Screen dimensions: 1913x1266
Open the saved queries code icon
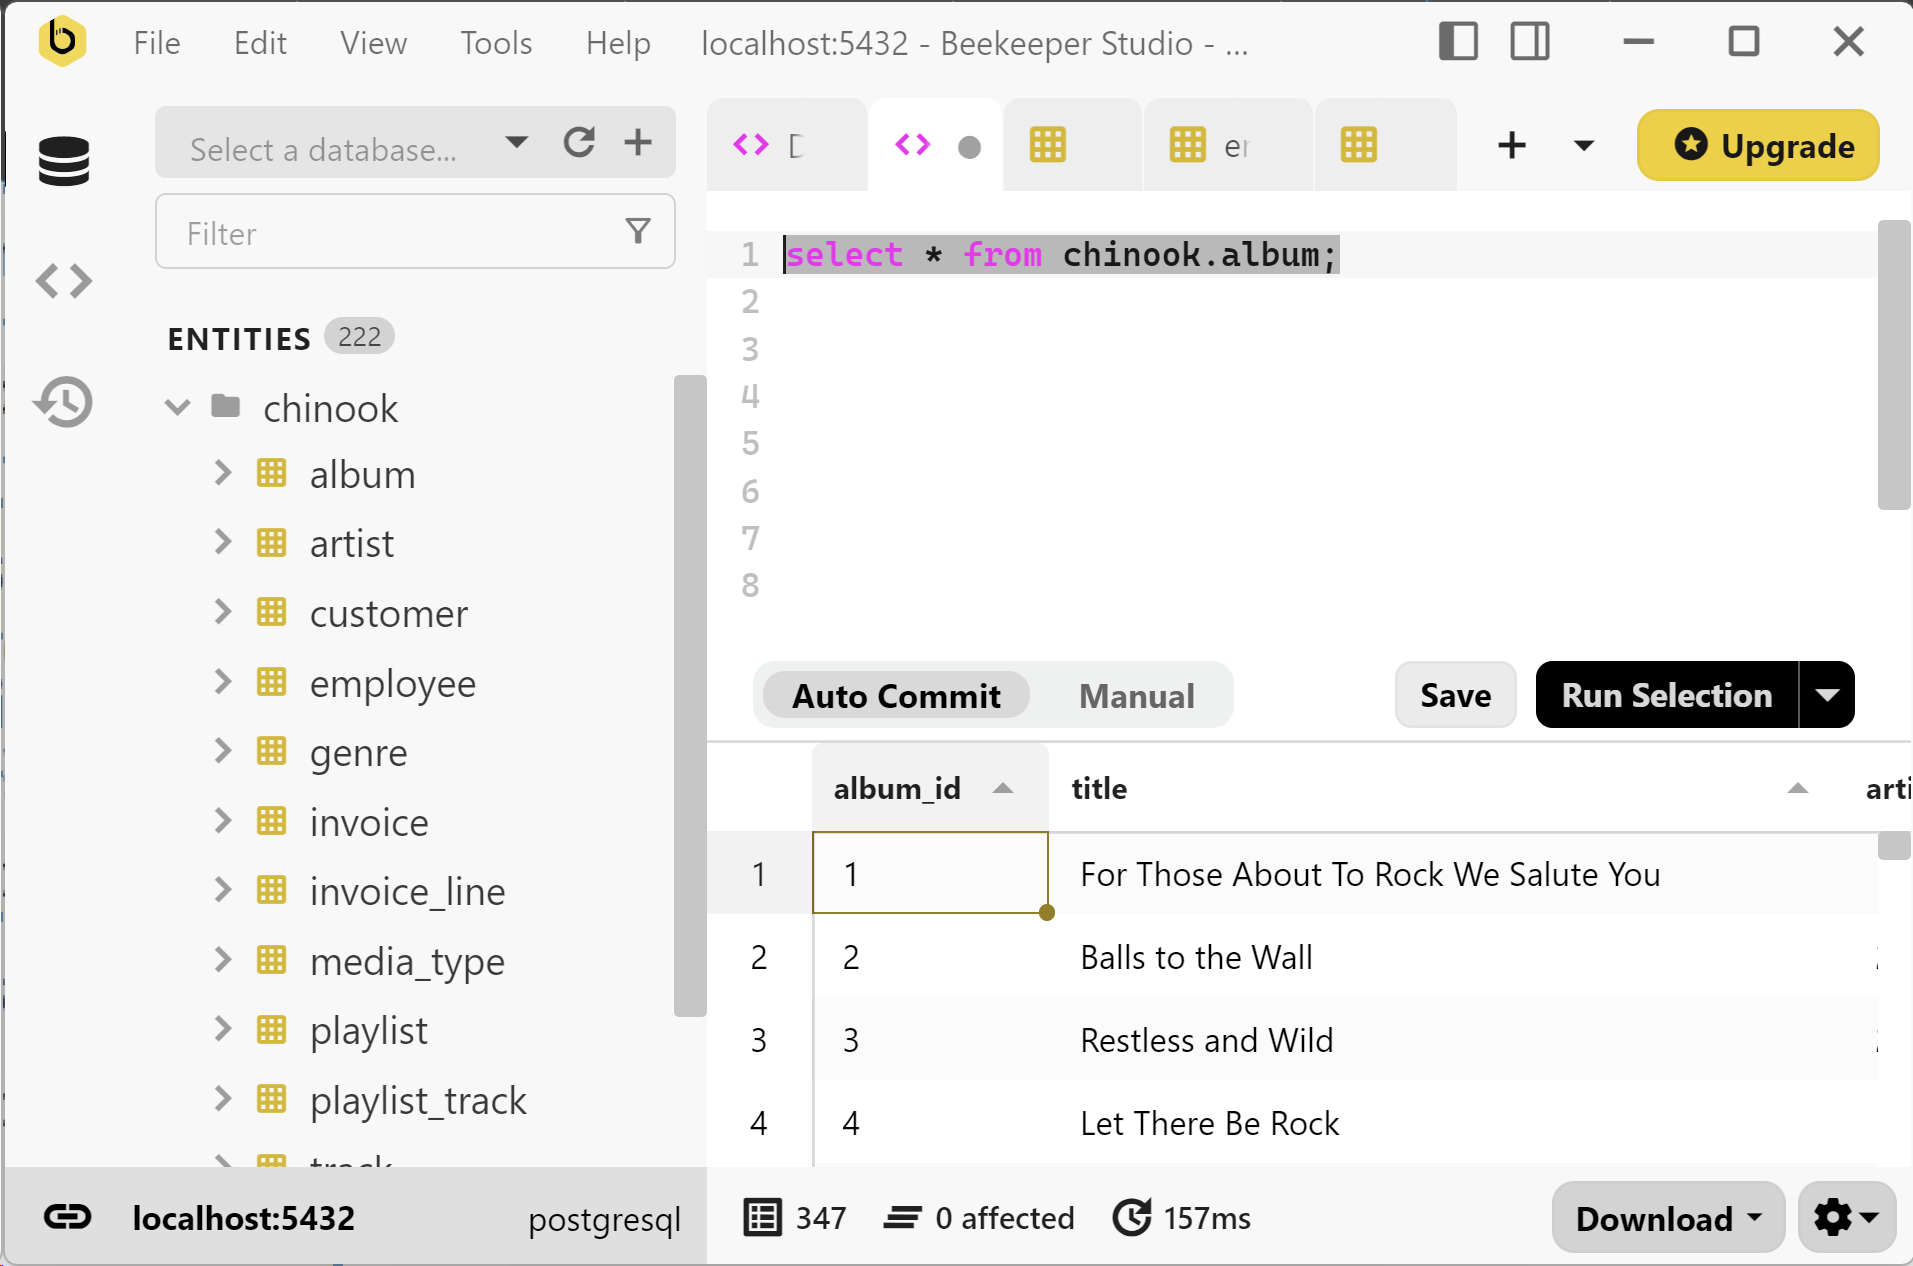coord(64,281)
